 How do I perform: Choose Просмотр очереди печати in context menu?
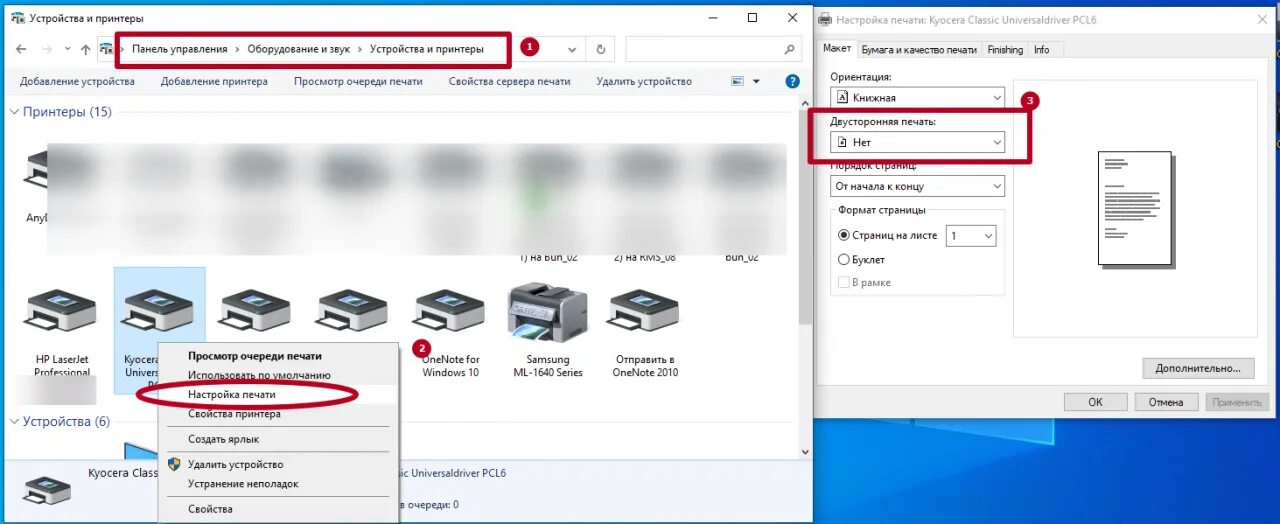[x=280, y=356]
